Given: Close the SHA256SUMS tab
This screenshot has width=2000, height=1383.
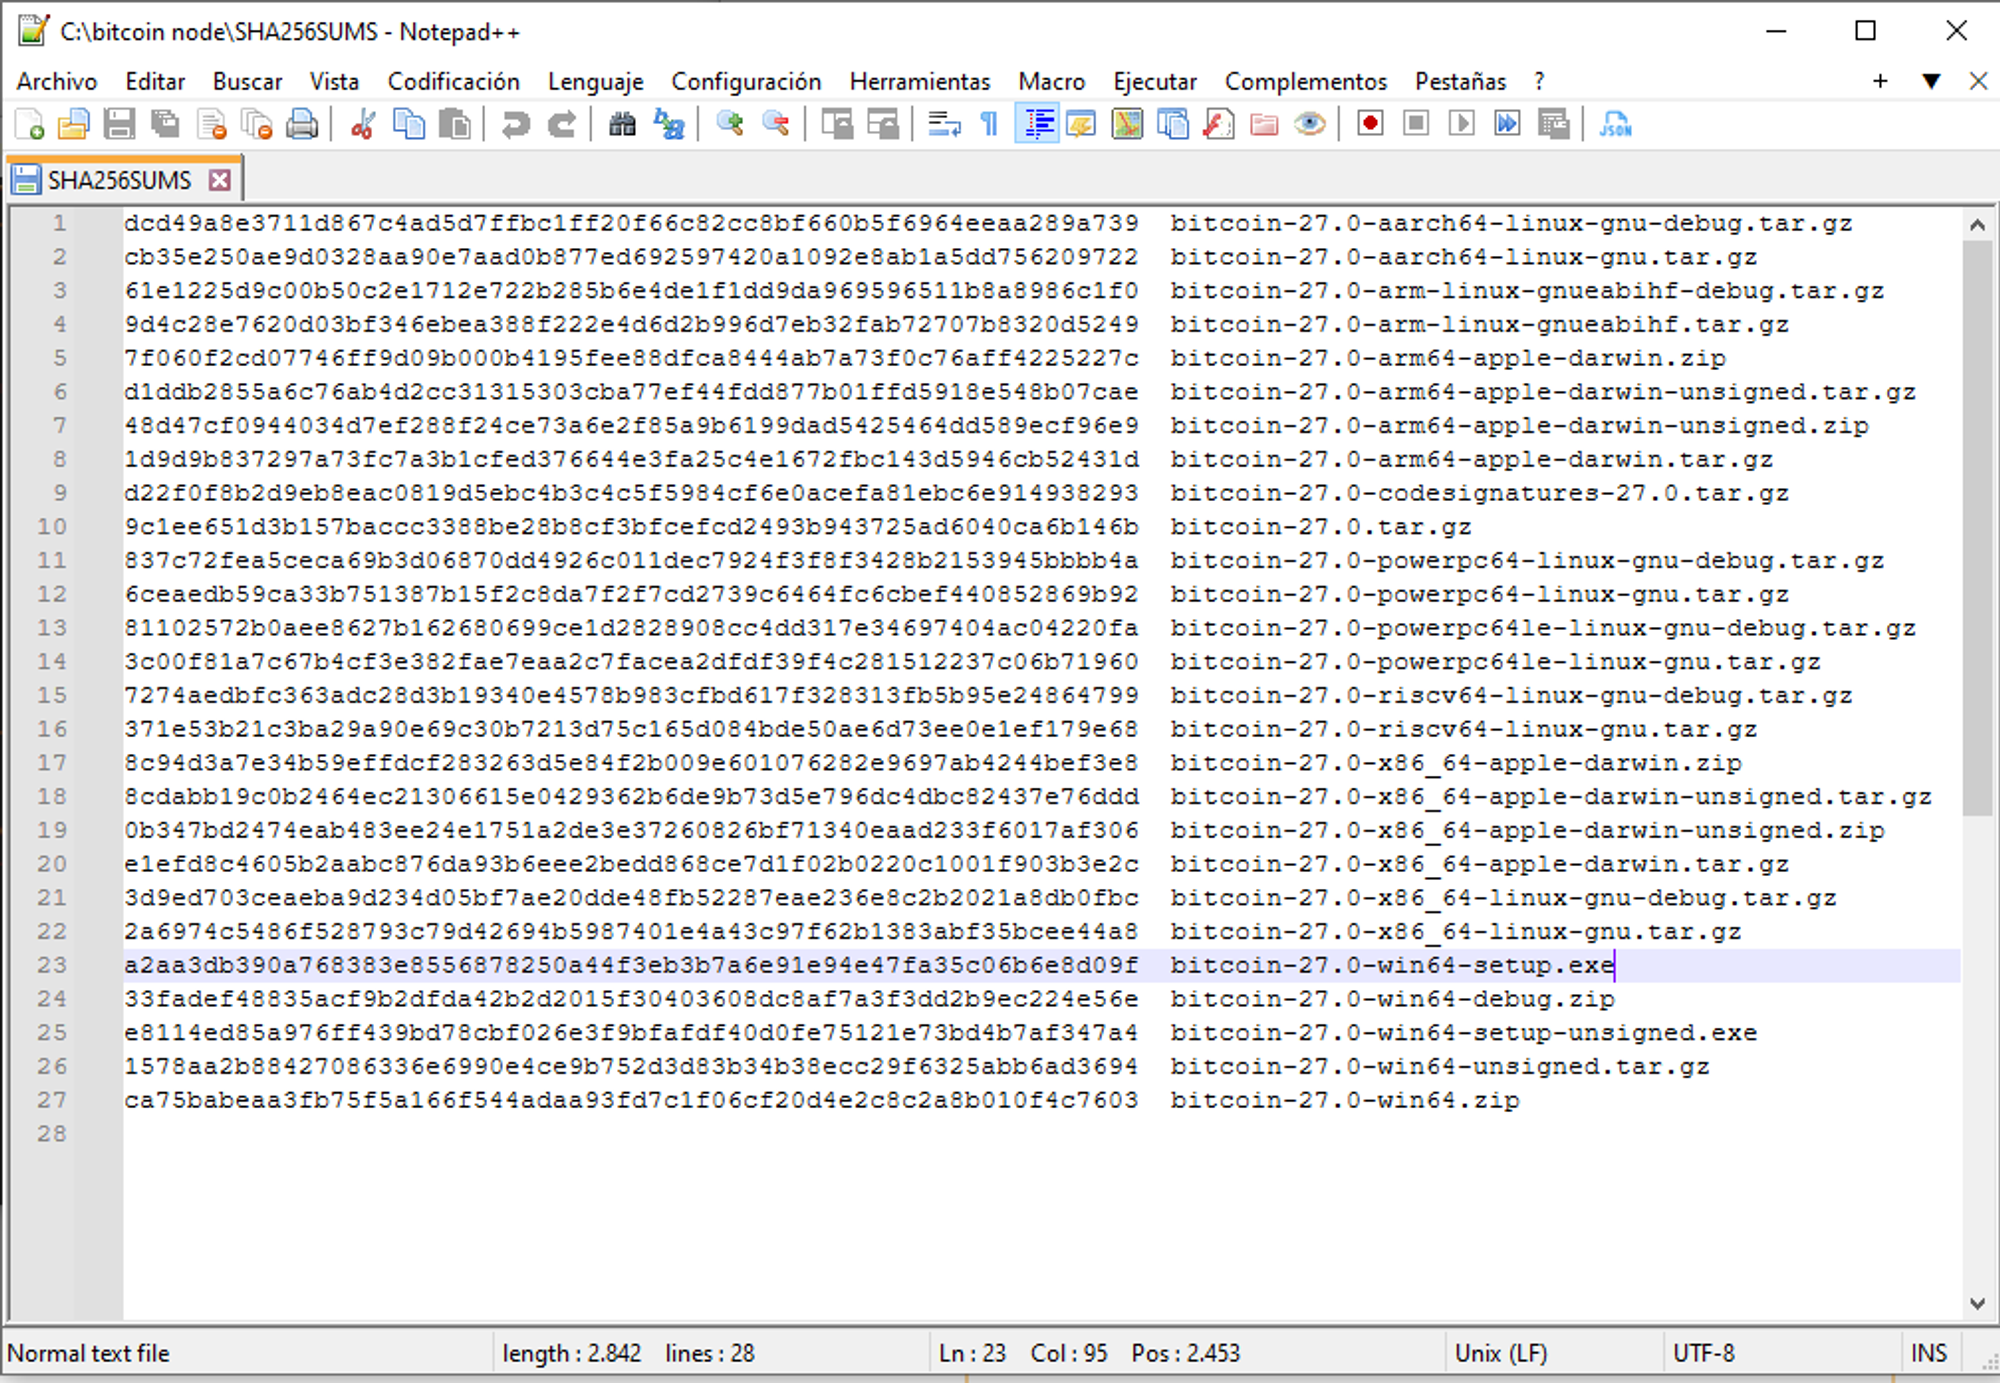Looking at the screenshot, I should point(220,180).
